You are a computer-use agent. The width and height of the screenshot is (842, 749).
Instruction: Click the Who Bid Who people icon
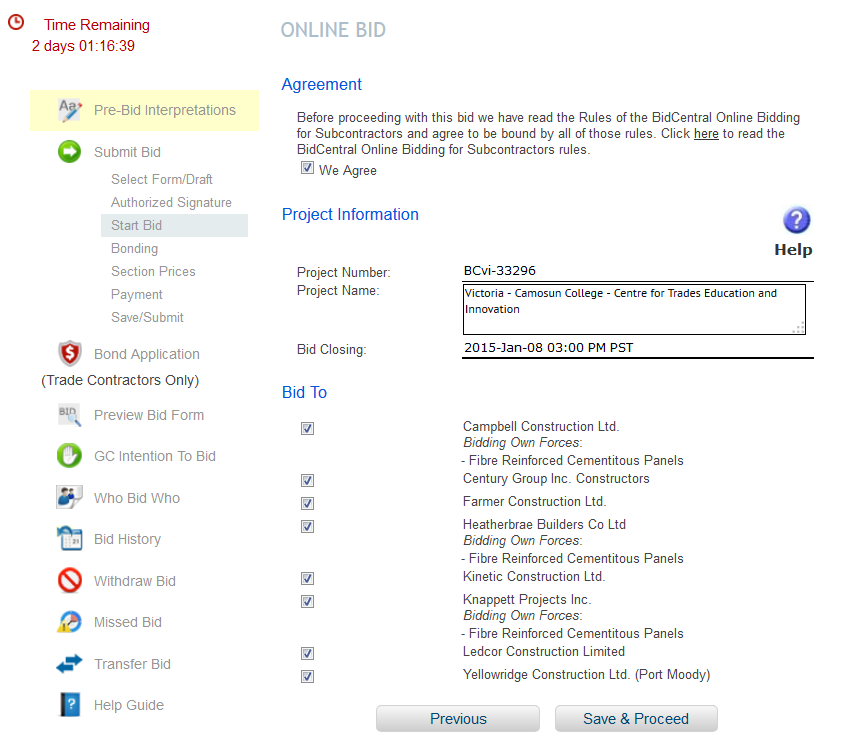coord(69,497)
